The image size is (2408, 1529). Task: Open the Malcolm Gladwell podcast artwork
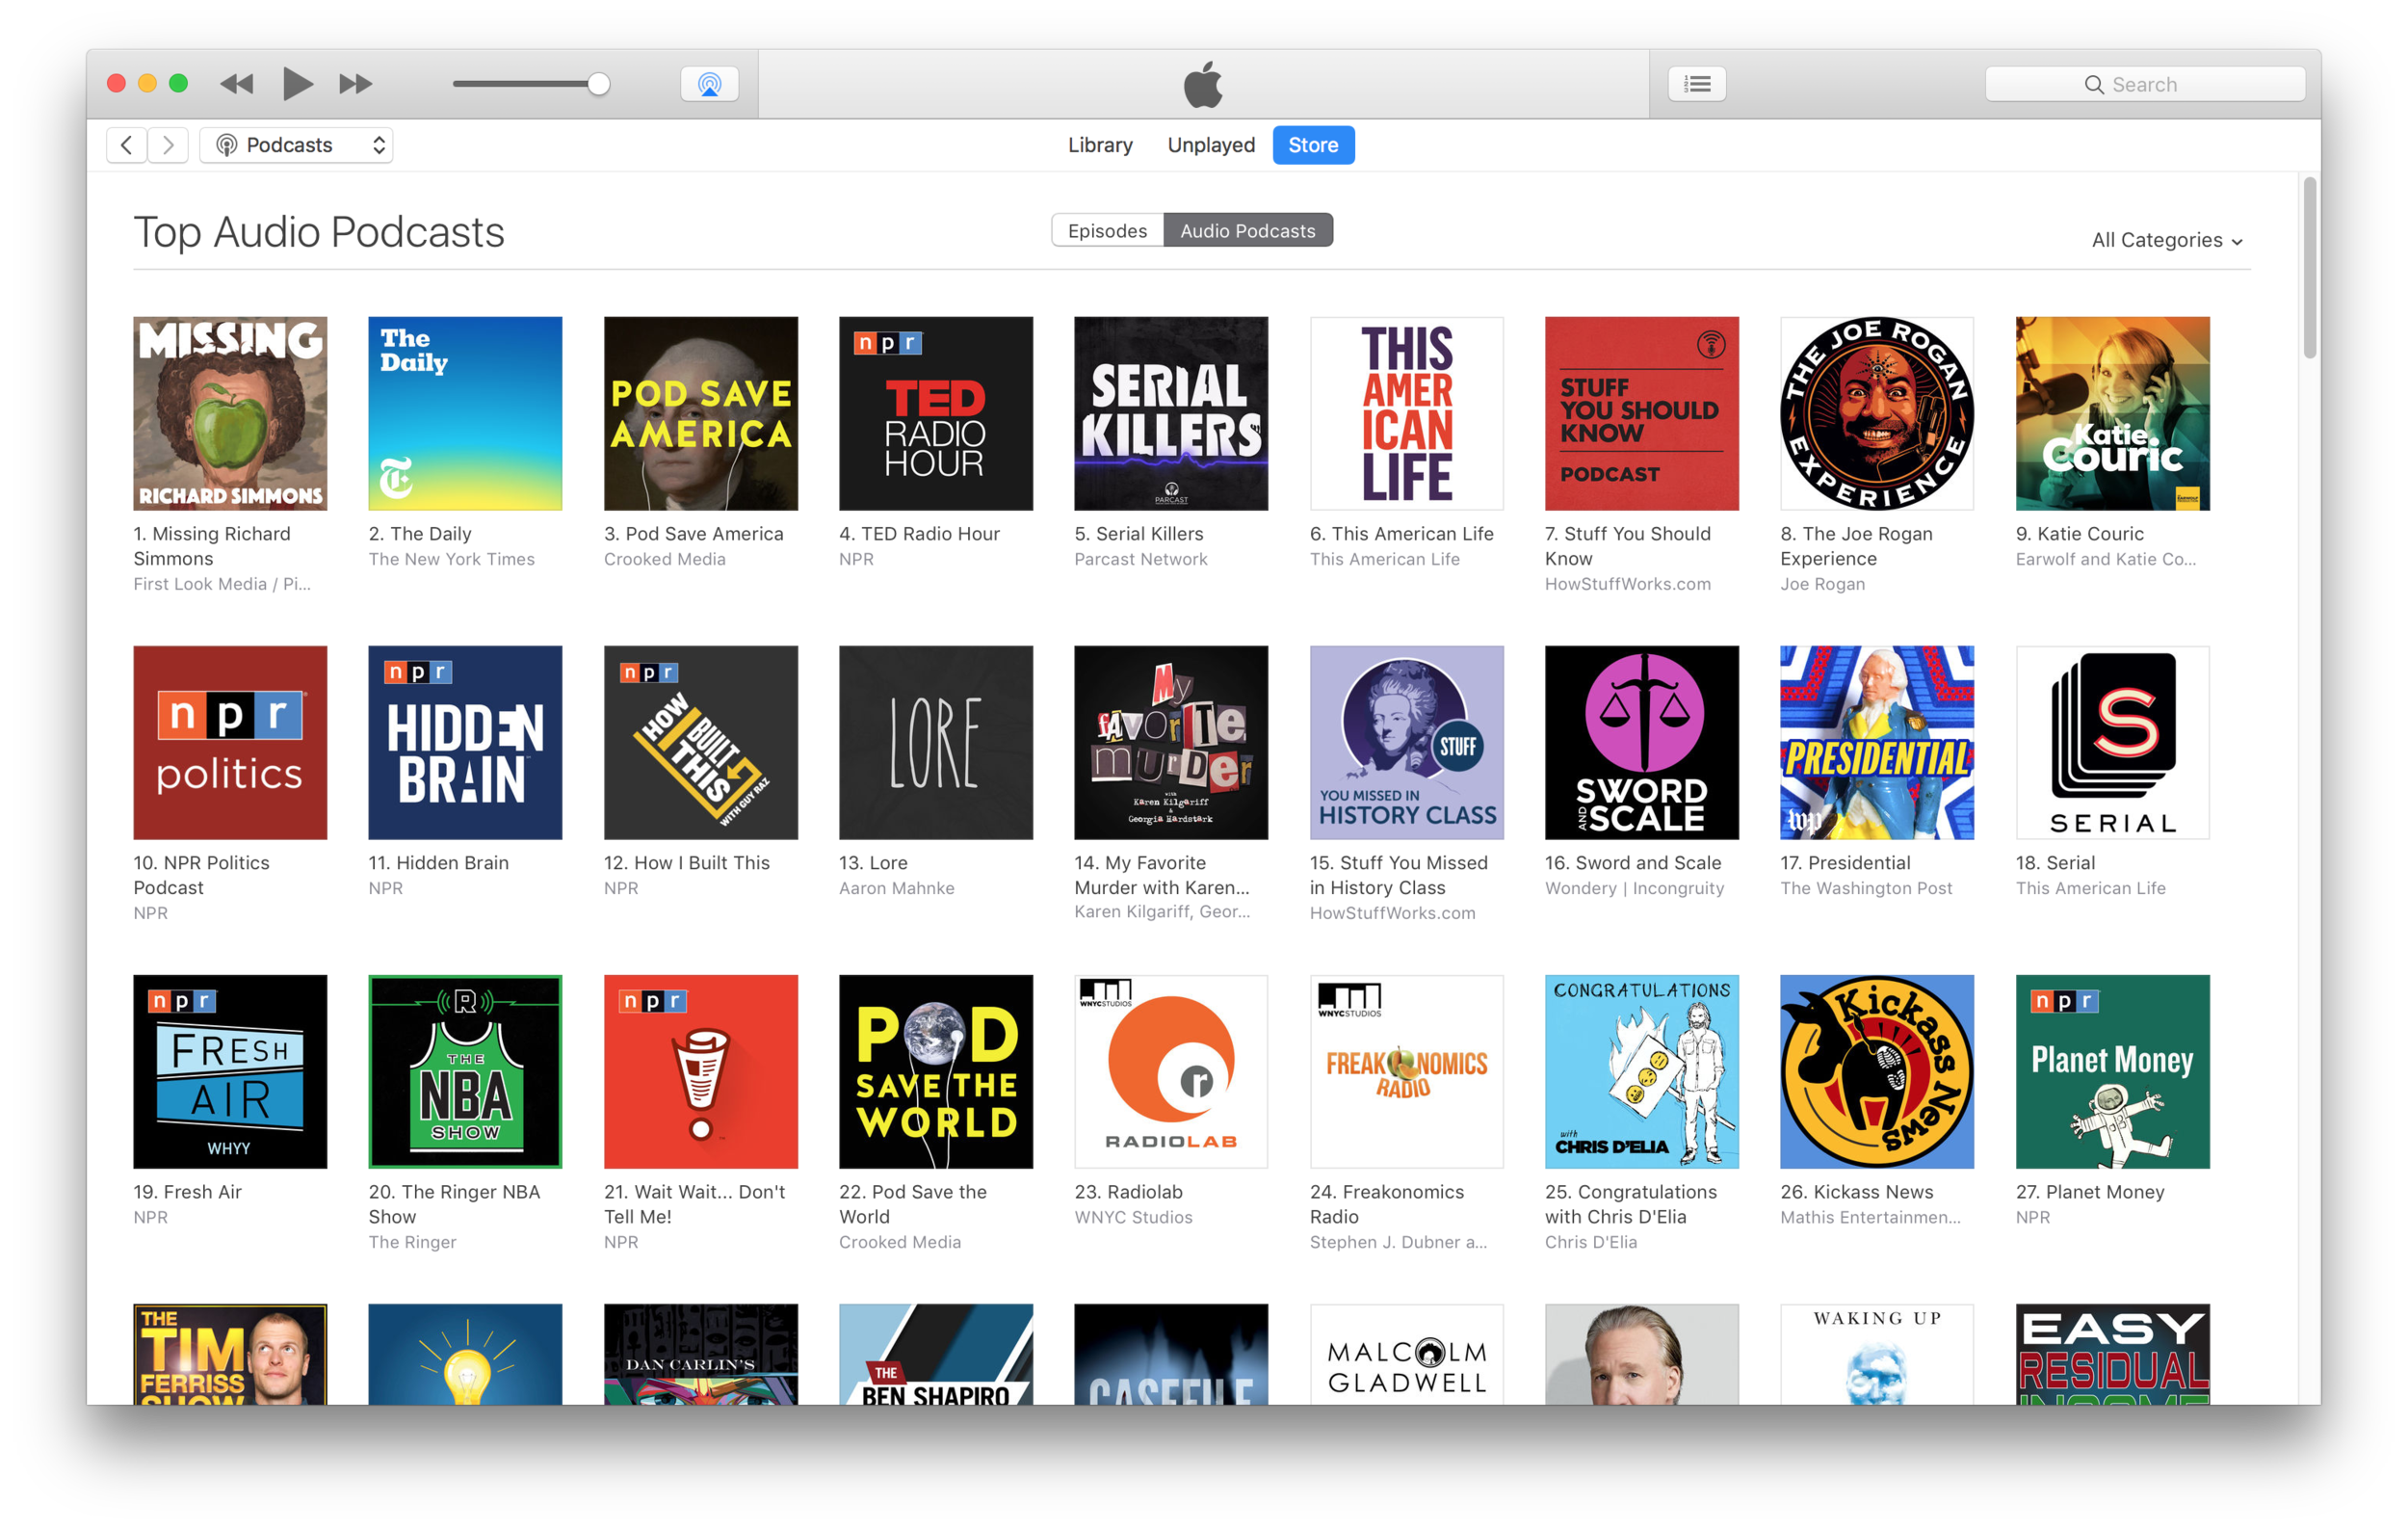(x=1407, y=1354)
